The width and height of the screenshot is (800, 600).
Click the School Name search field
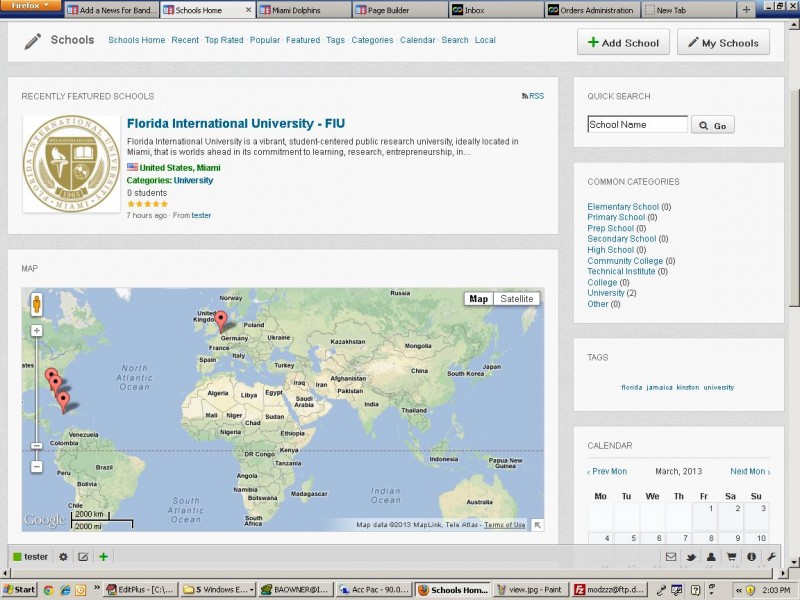(x=638, y=124)
